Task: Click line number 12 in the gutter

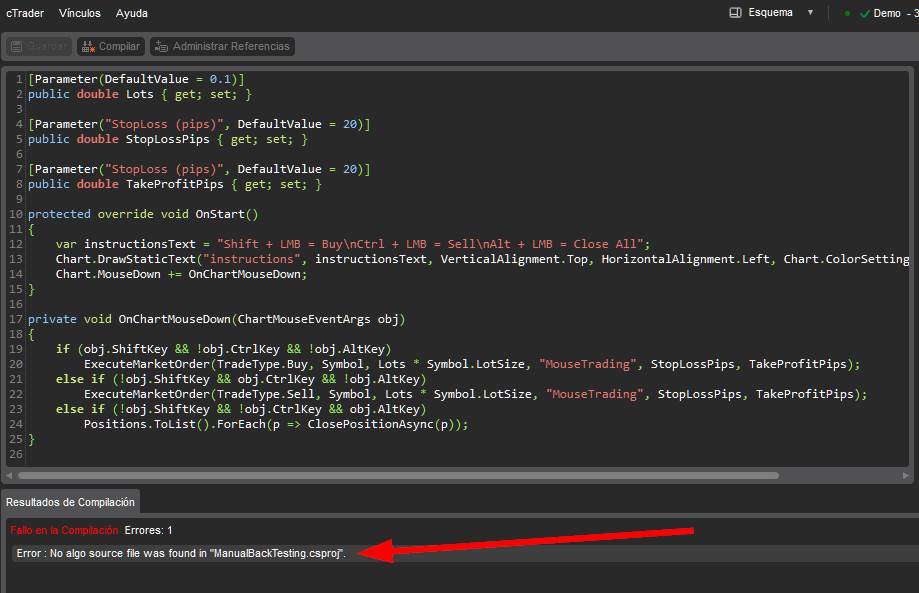Action: tap(16, 244)
